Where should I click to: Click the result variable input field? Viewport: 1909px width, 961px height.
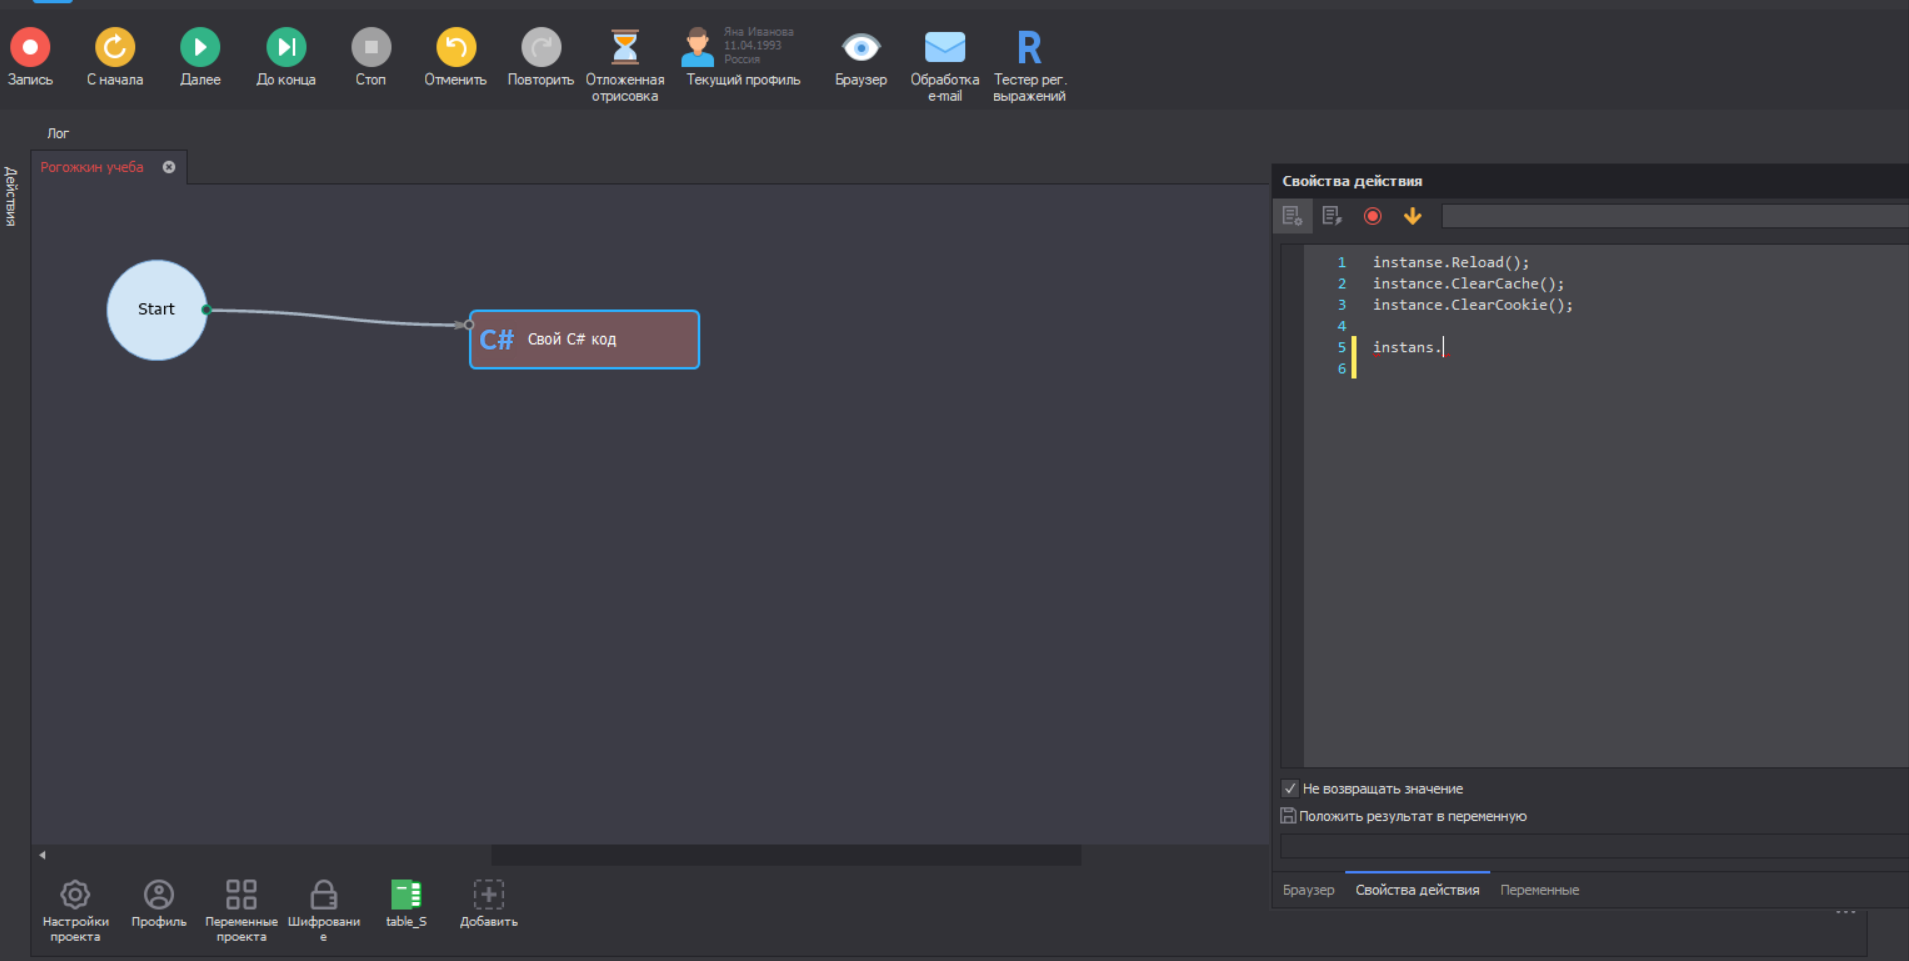click(1590, 846)
